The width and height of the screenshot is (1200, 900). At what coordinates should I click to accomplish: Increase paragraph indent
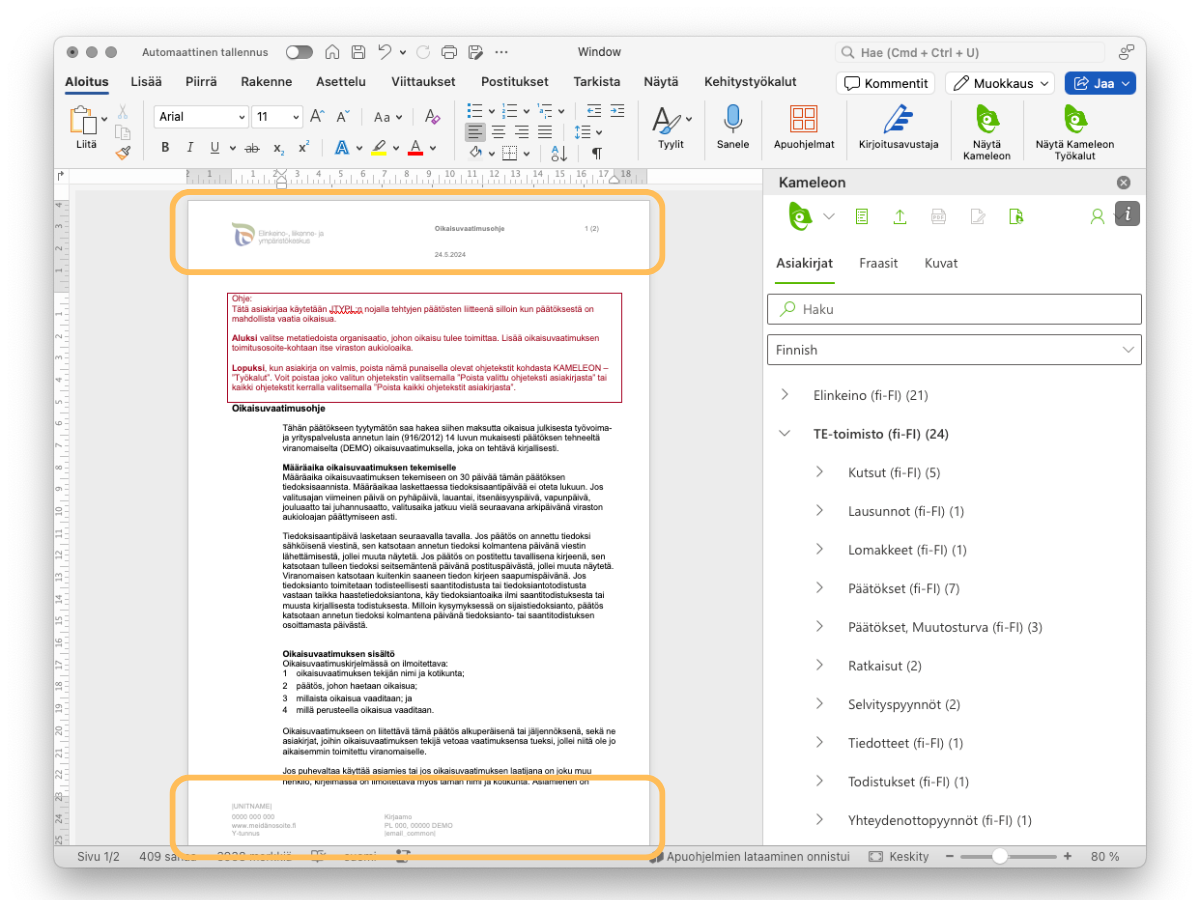coord(617,110)
